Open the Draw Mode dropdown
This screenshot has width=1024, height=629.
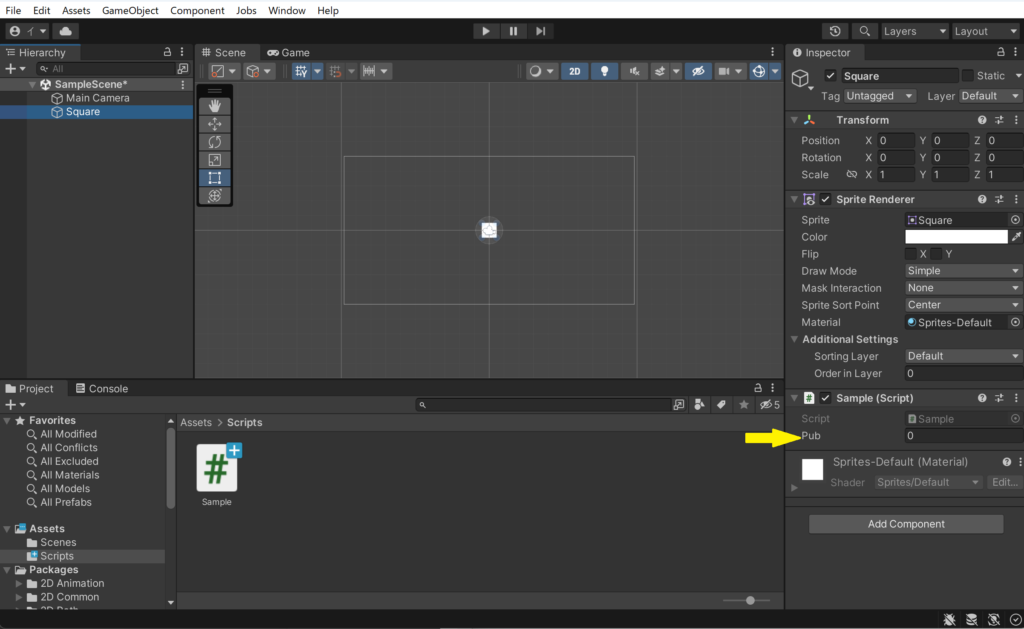(x=963, y=271)
